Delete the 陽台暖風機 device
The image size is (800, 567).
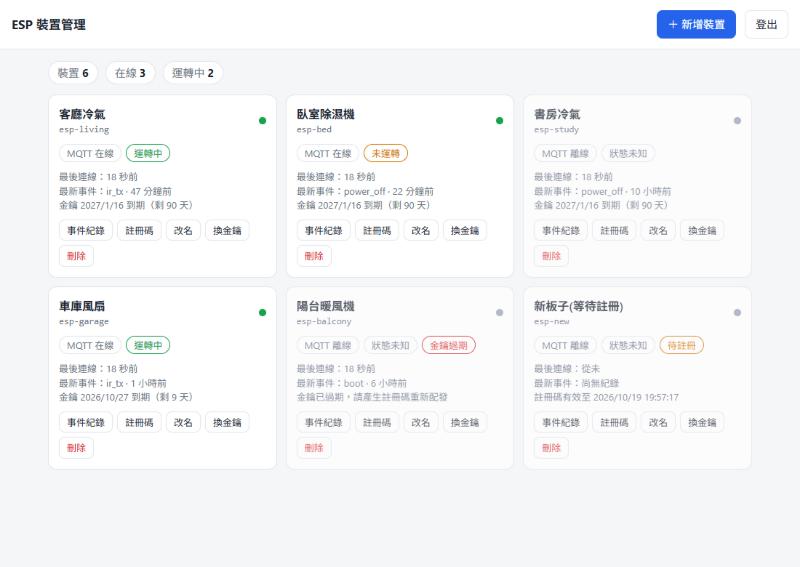tap(314, 448)
